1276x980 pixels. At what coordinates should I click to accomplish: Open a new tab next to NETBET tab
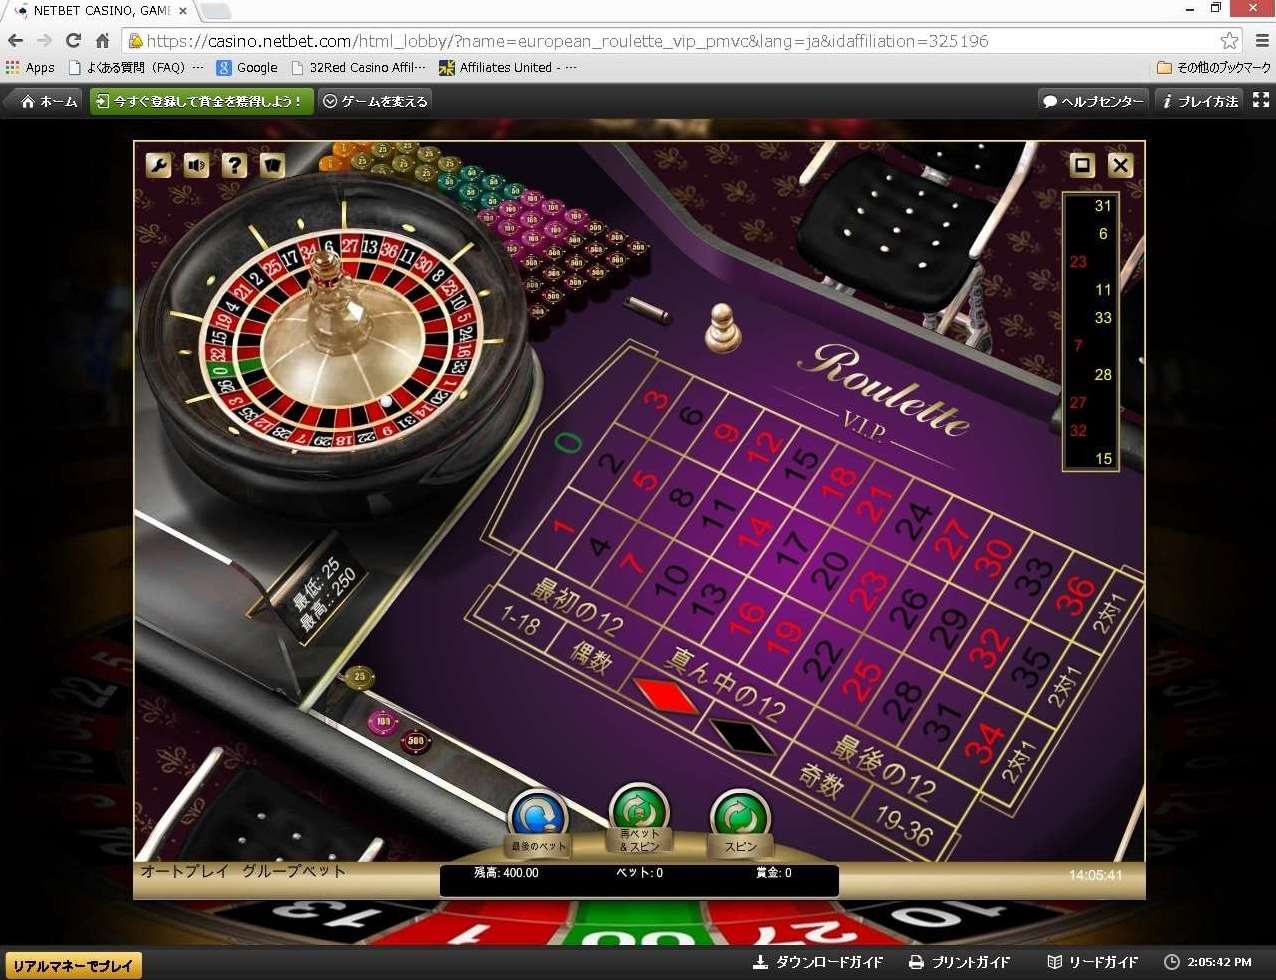tap(215, 12)
